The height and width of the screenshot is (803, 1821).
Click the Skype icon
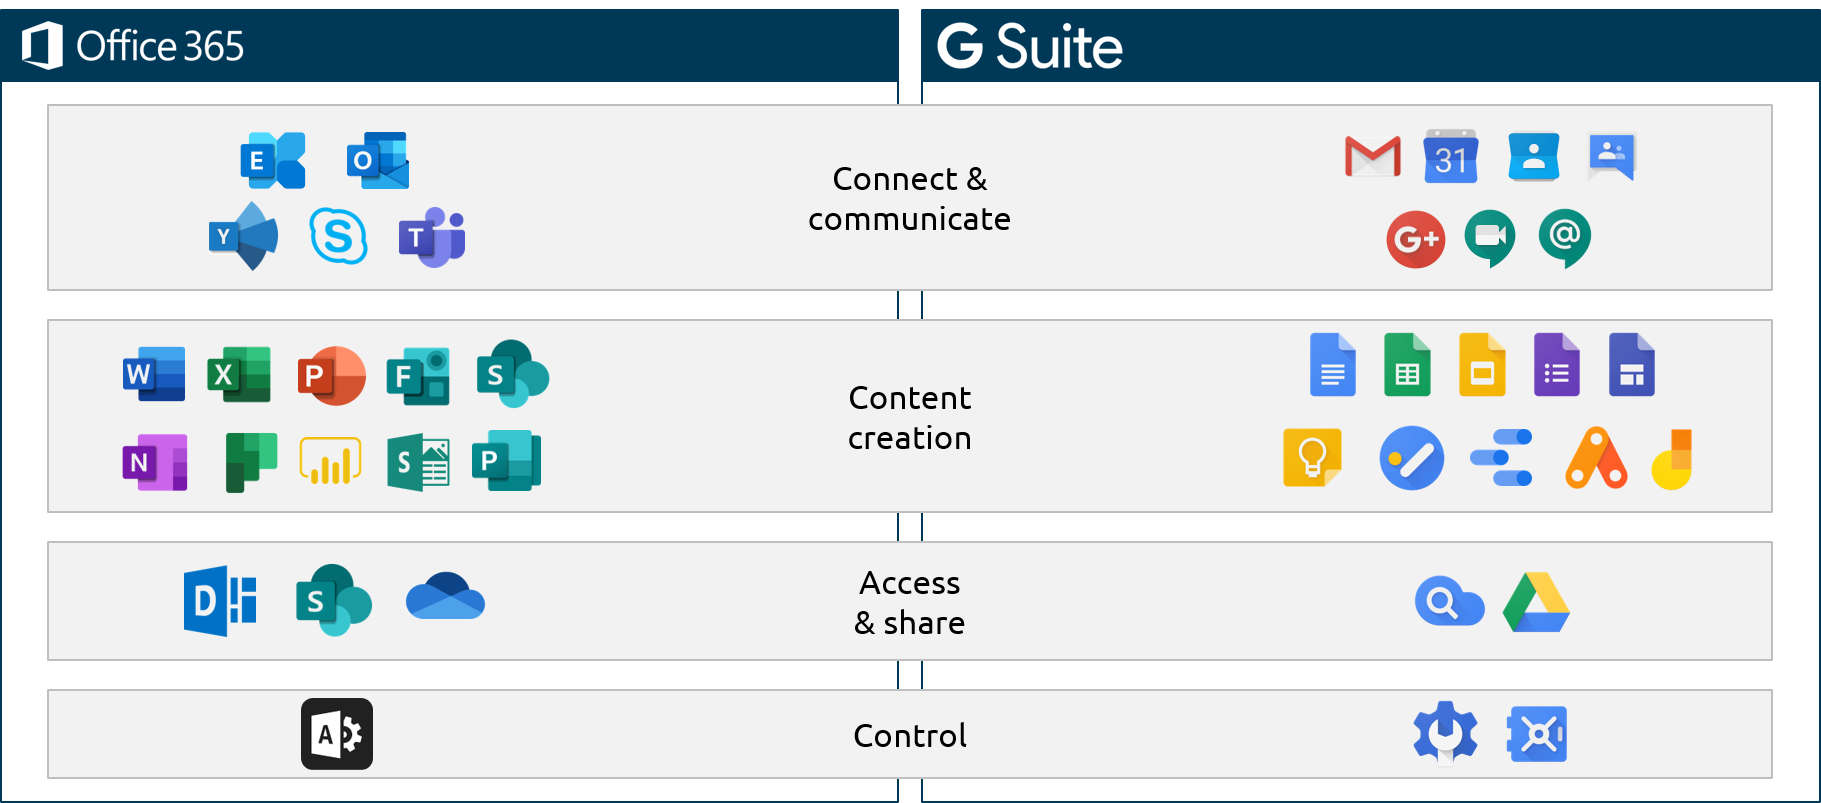coord(338,236)
